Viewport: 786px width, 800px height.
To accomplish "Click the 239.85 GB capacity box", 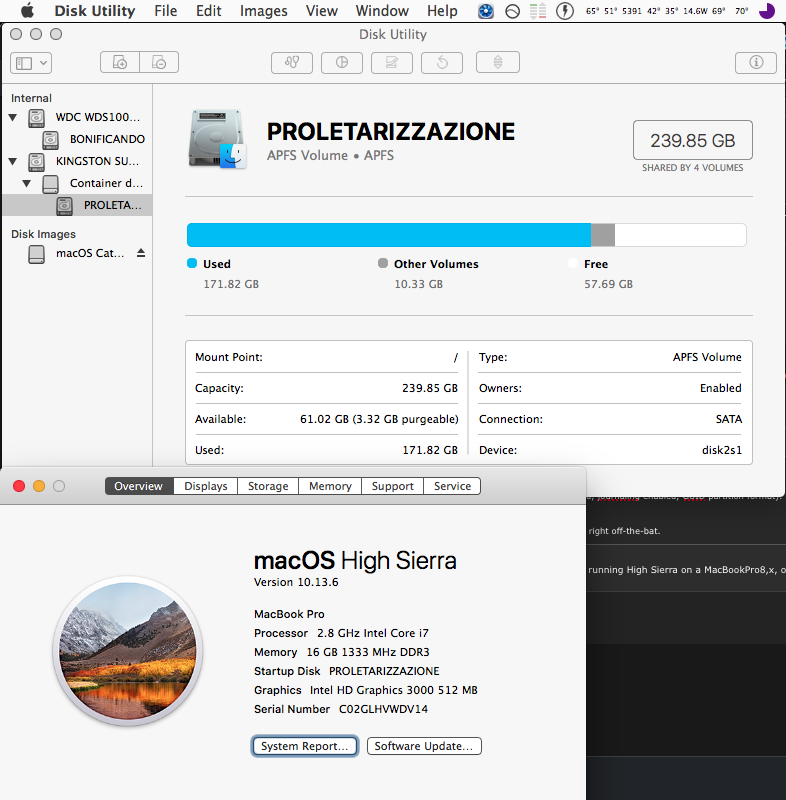I will (693, 140).
